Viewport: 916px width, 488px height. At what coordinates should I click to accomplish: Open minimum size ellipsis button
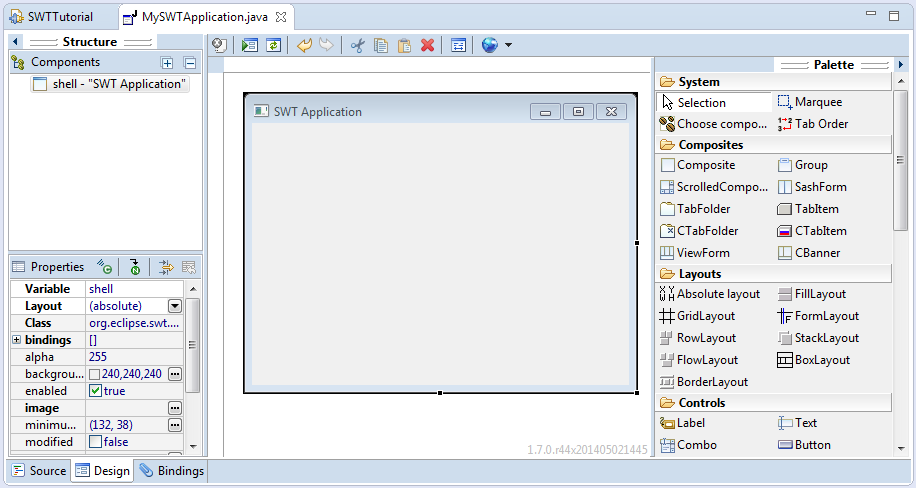175,425
